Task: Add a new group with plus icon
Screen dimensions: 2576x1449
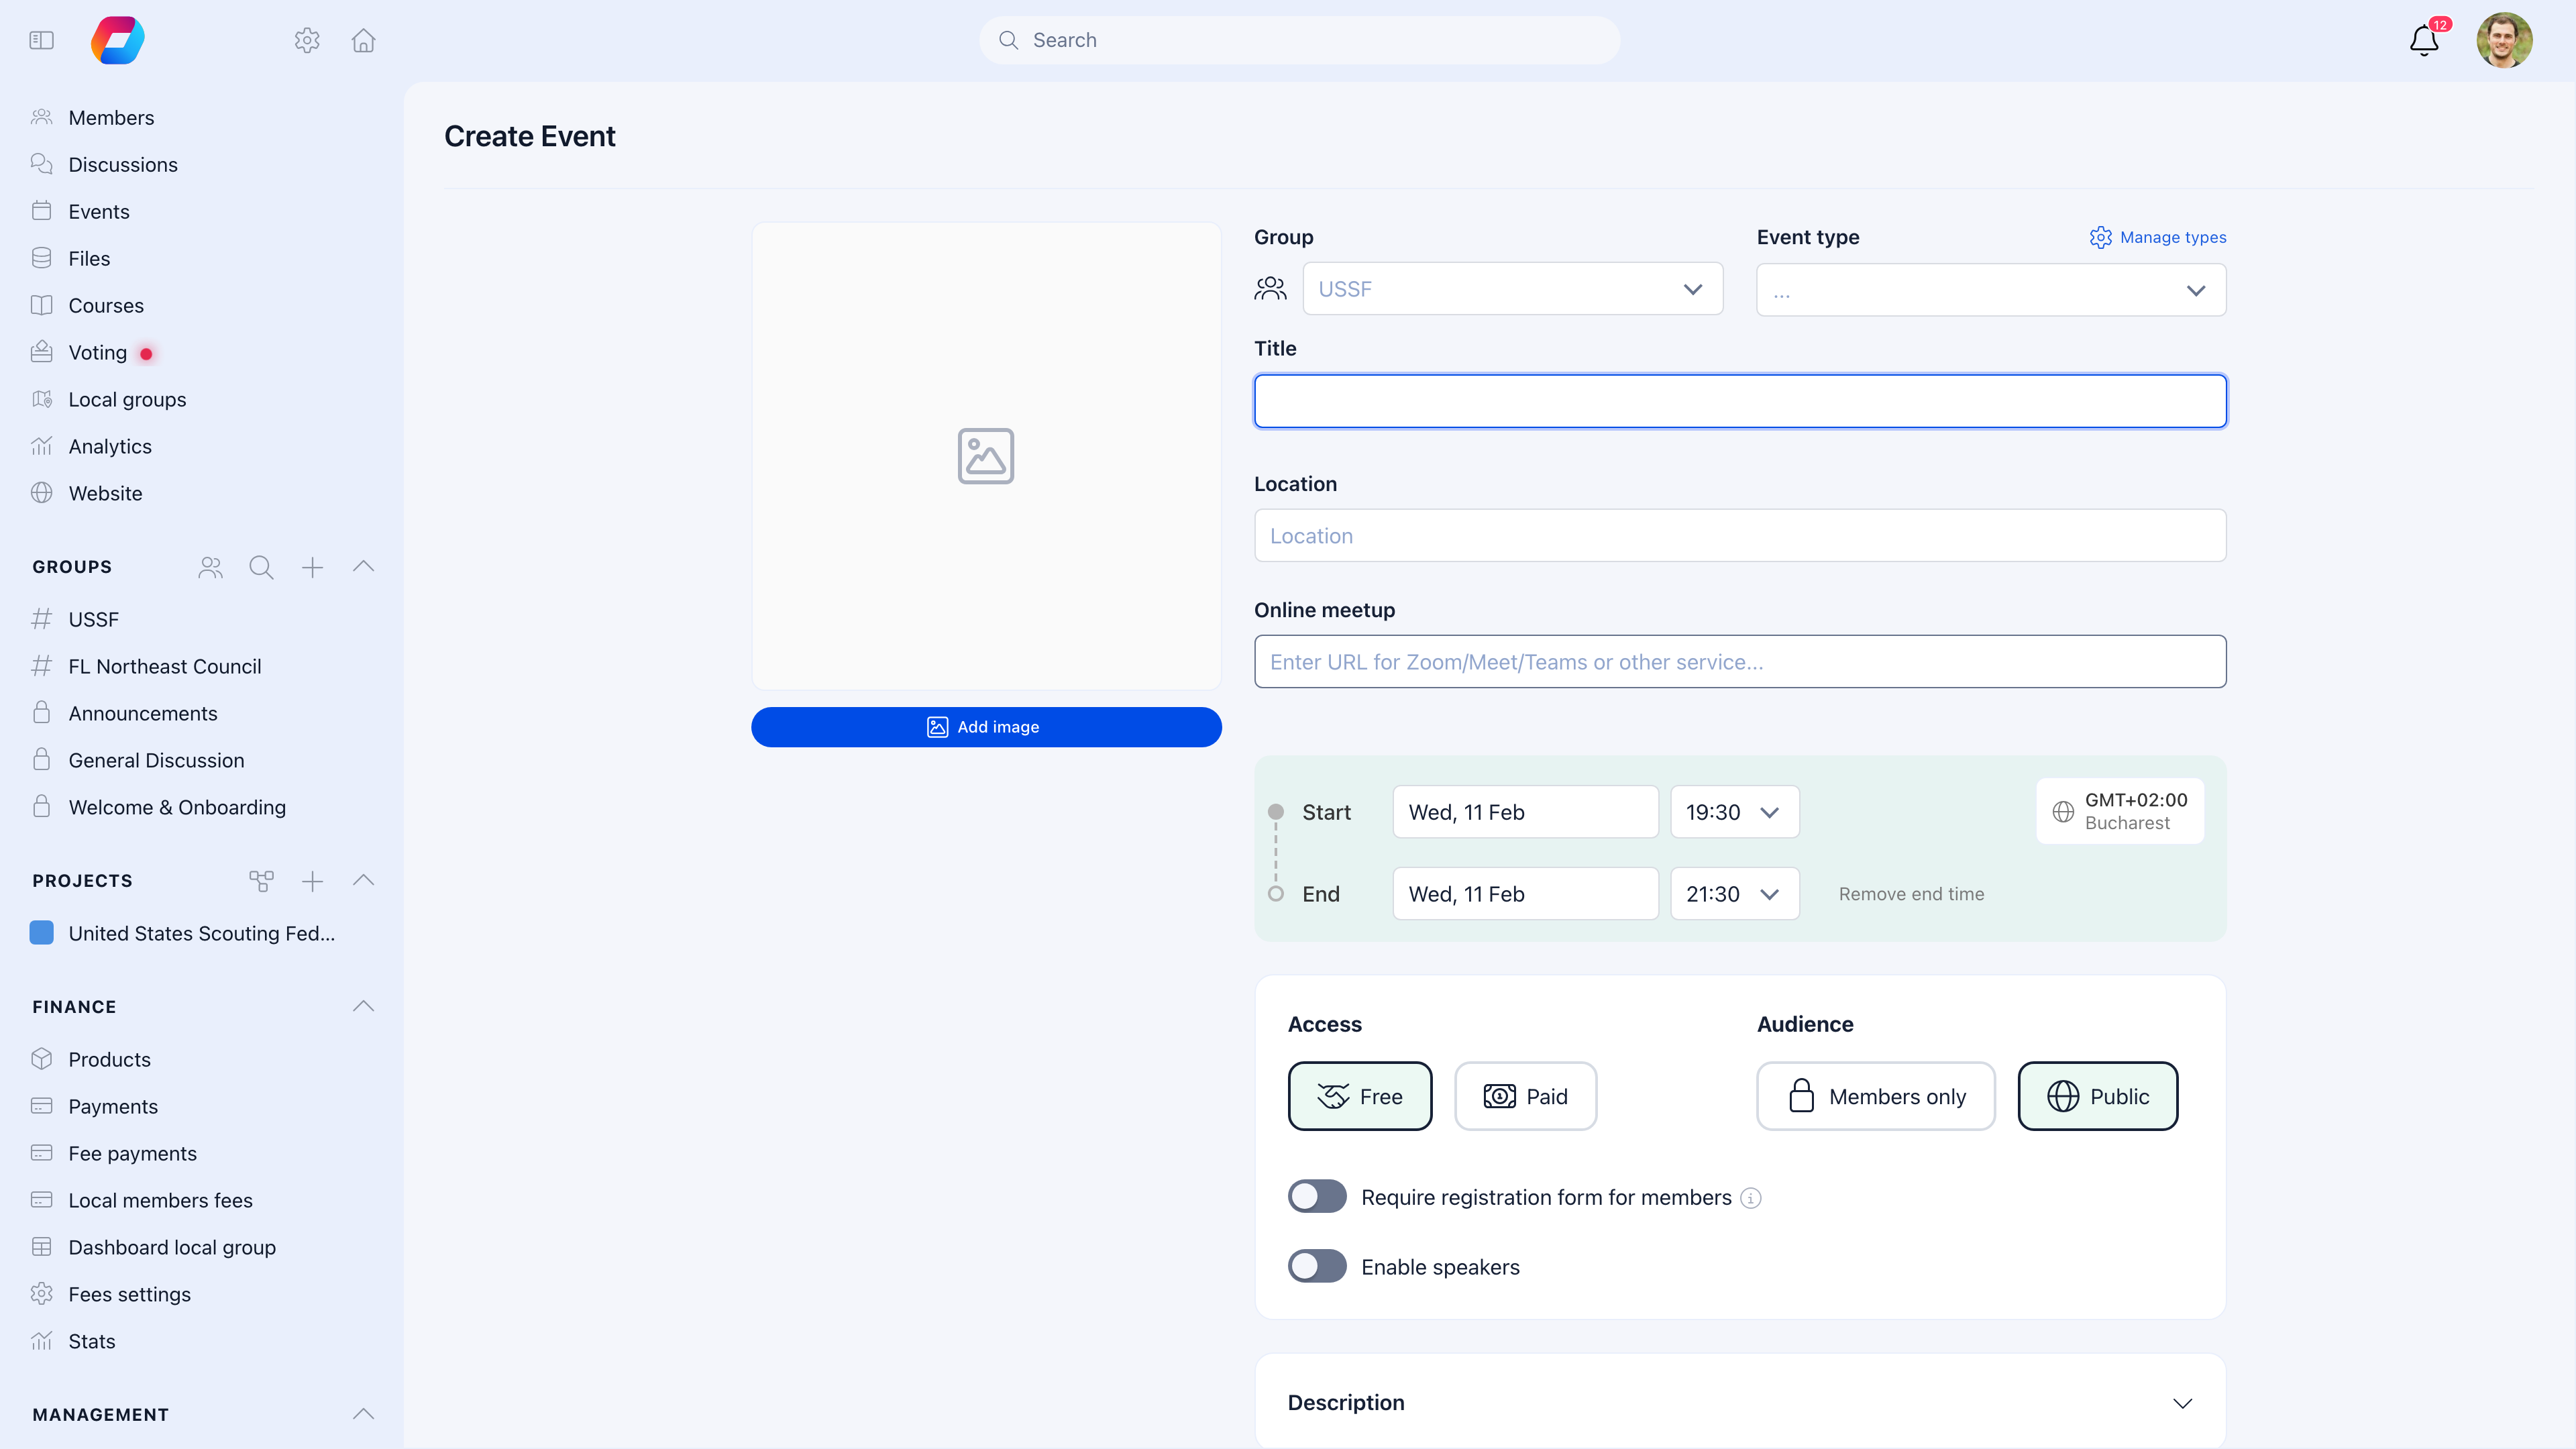Action: (312, 567)
